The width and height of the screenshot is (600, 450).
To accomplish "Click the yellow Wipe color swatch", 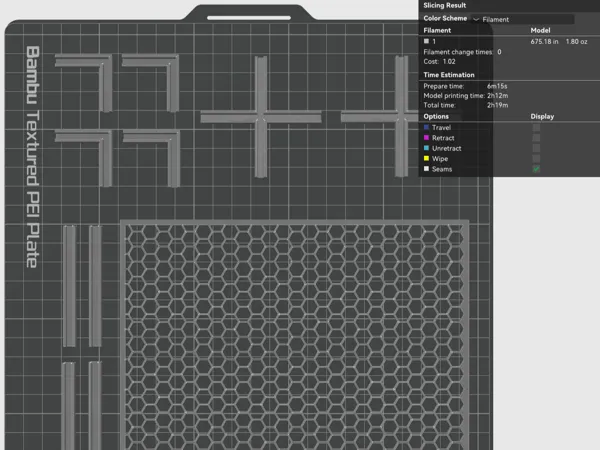I will pyautogui.click(x=426, y=158).
